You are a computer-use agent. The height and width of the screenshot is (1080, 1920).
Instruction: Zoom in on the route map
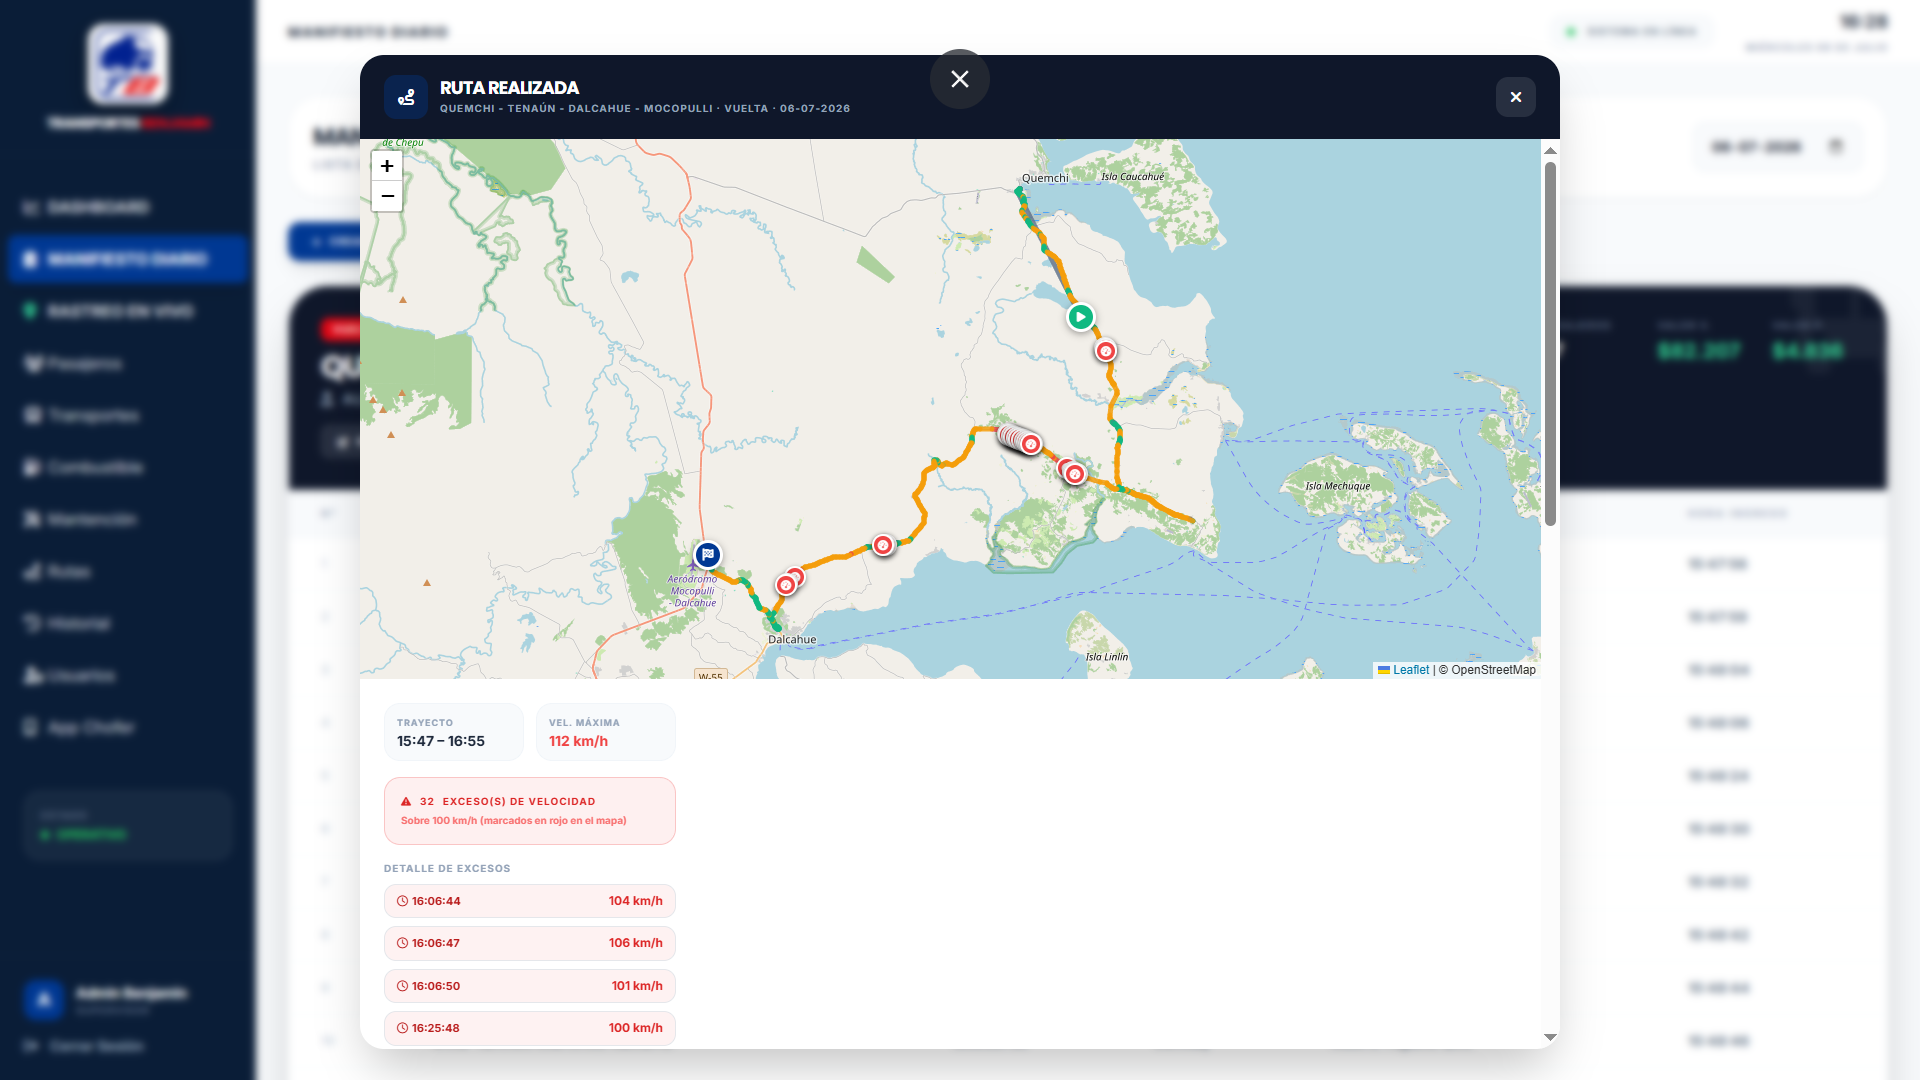[387, 166]
